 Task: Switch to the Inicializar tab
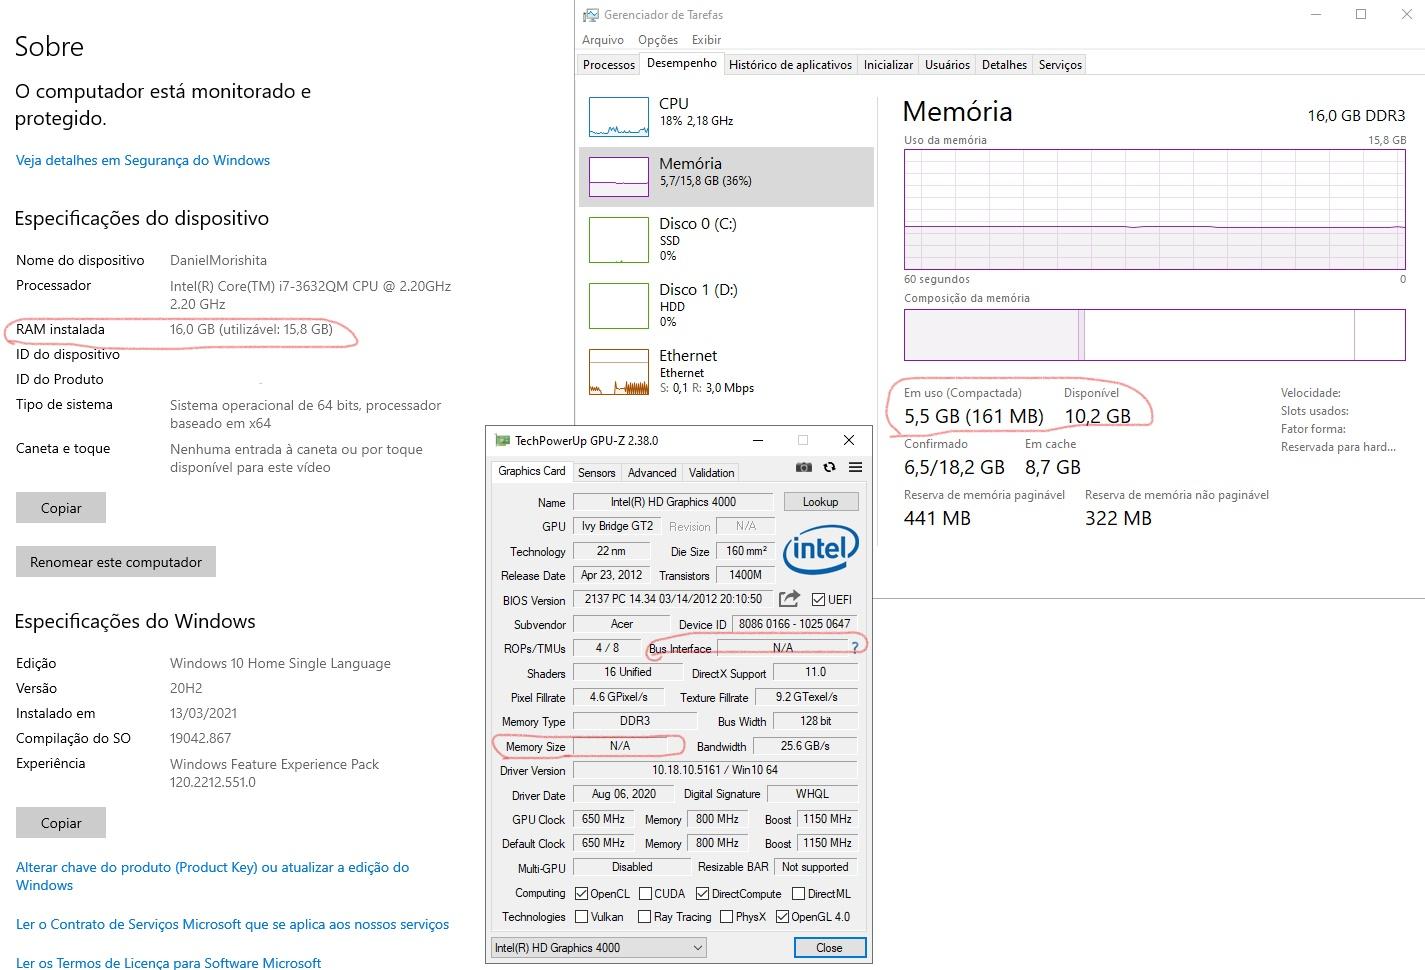[888, 65]
